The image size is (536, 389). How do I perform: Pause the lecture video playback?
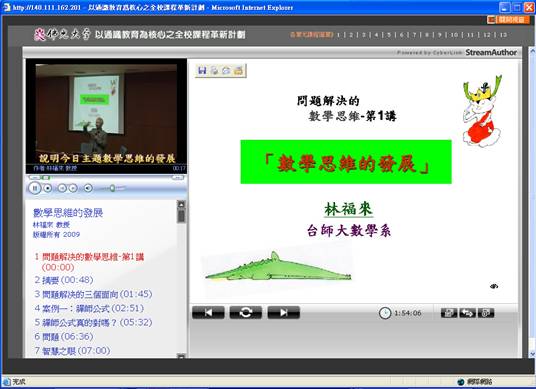click(x=35, y=188)
